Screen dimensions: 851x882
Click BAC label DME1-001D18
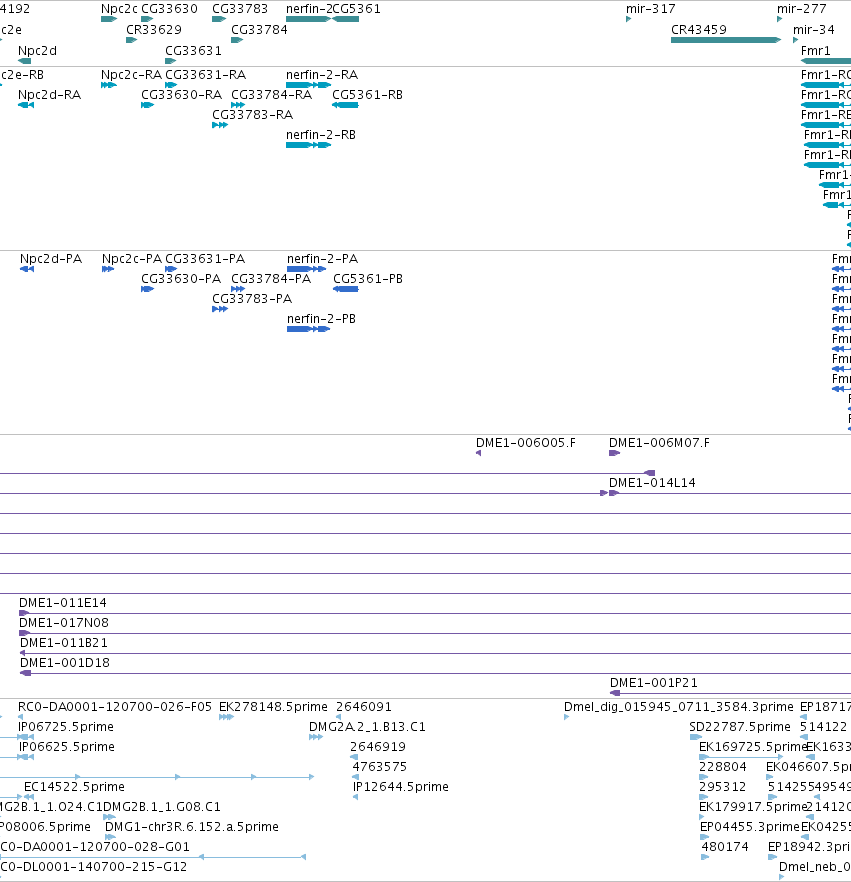[65, 663]
